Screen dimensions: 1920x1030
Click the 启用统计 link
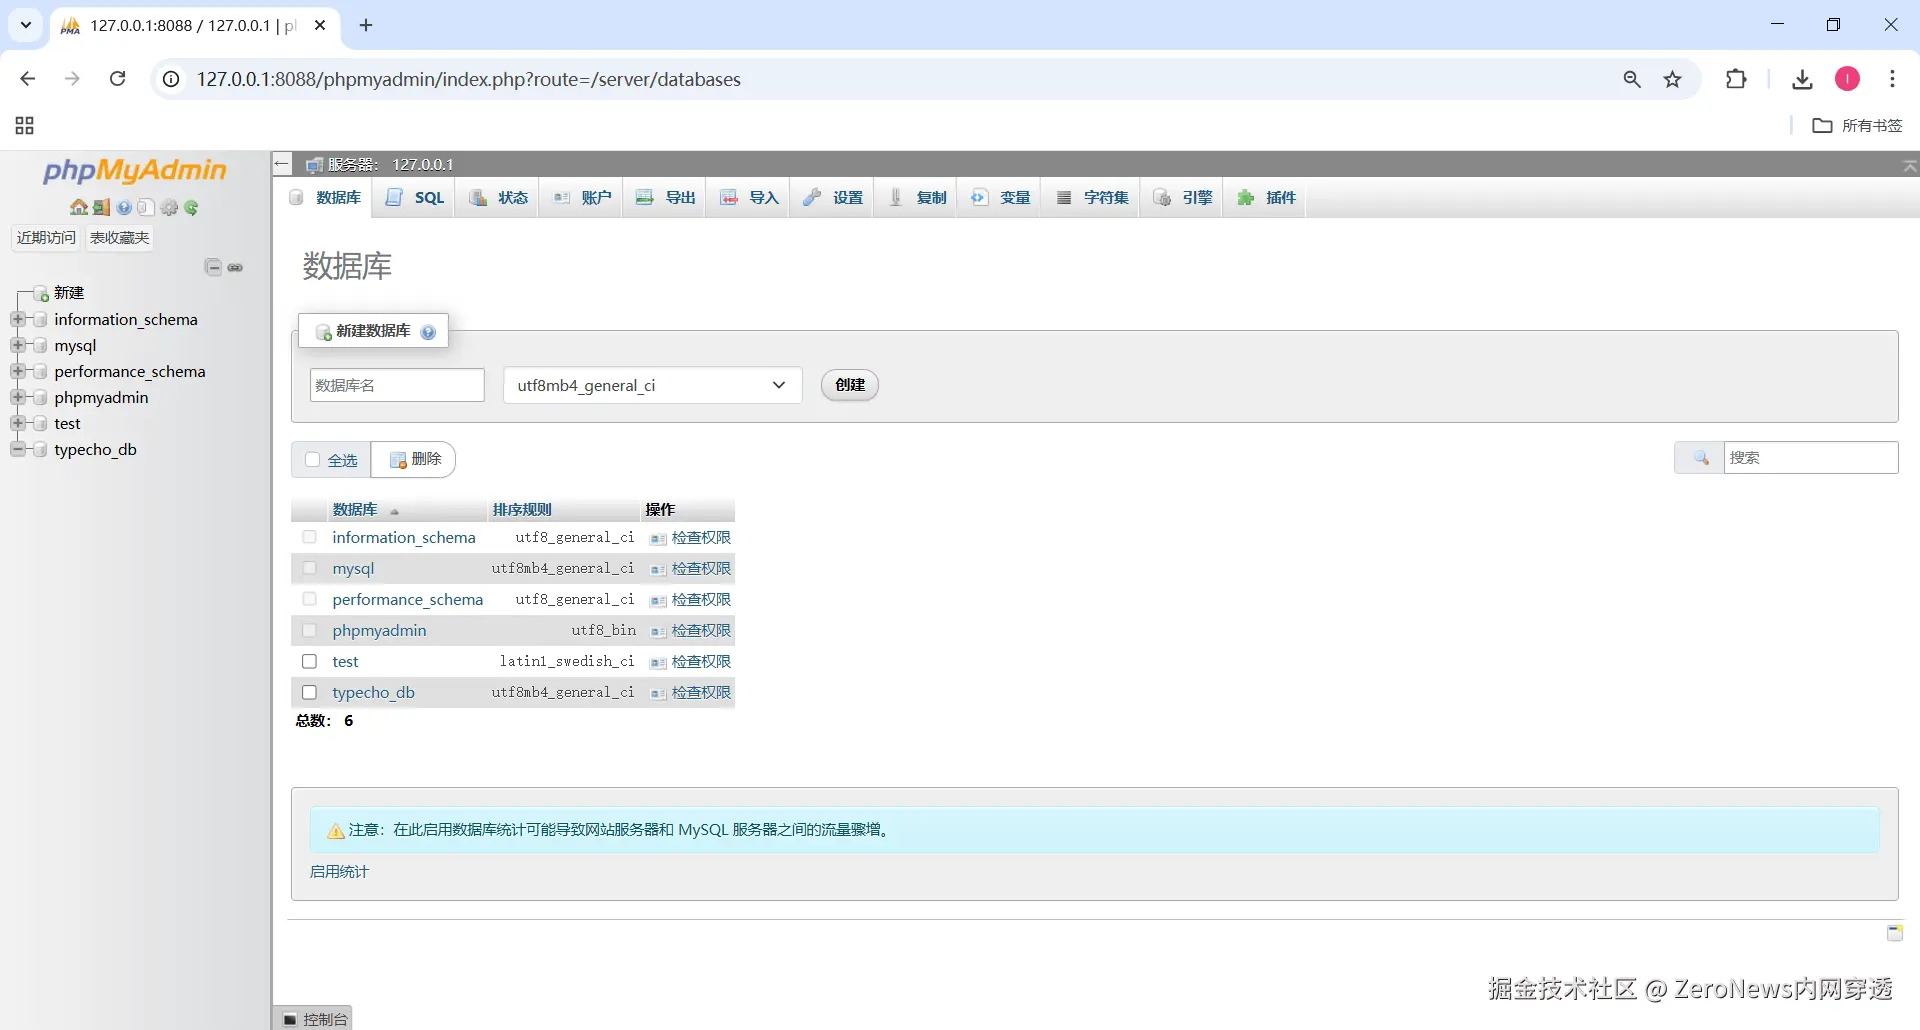coord(339,872)
